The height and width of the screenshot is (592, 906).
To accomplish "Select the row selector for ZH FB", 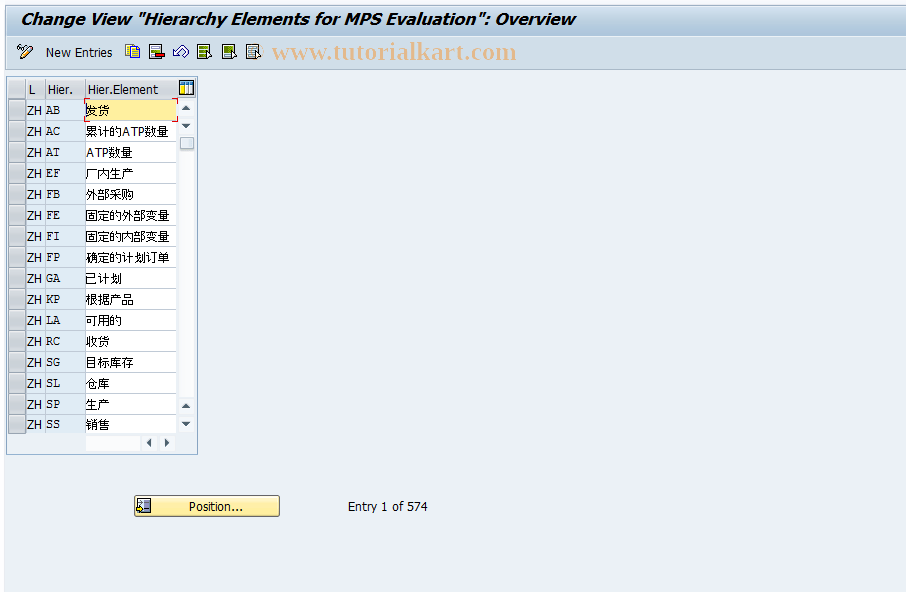I will click(x=16, y=194).
